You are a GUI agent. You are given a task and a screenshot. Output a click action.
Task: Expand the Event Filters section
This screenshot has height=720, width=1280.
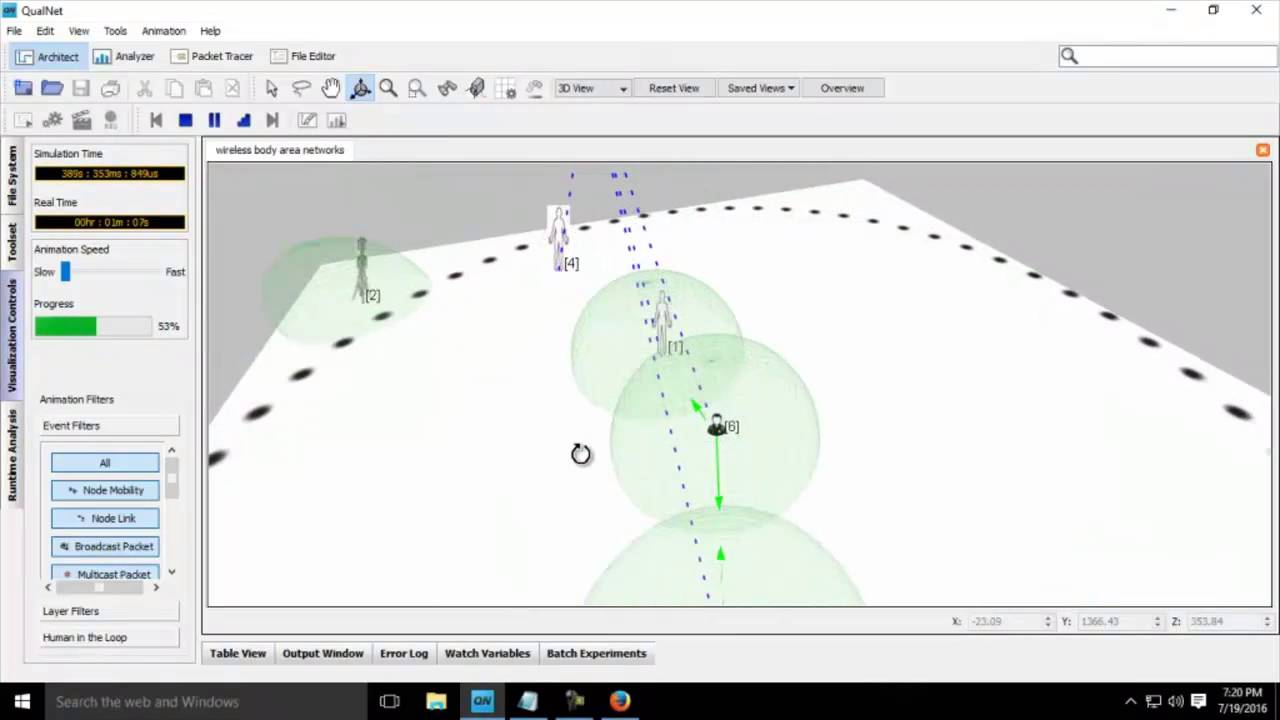[x=109, y=425]
